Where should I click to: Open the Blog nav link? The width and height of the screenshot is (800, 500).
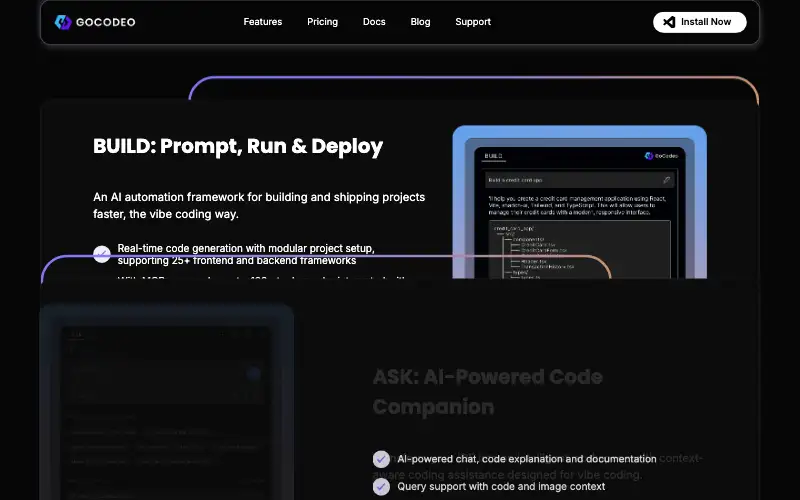point(420,22)
